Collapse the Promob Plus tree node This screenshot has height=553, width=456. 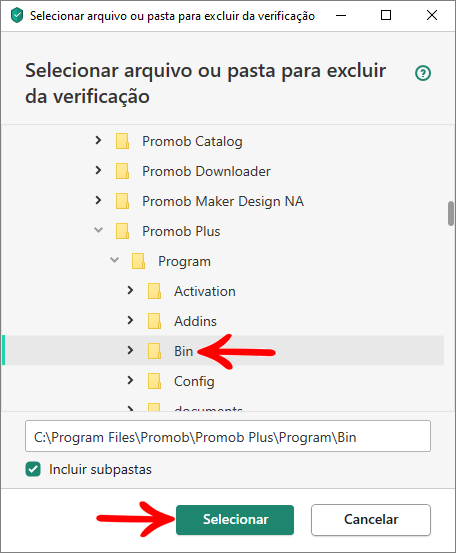click(98, 230)
